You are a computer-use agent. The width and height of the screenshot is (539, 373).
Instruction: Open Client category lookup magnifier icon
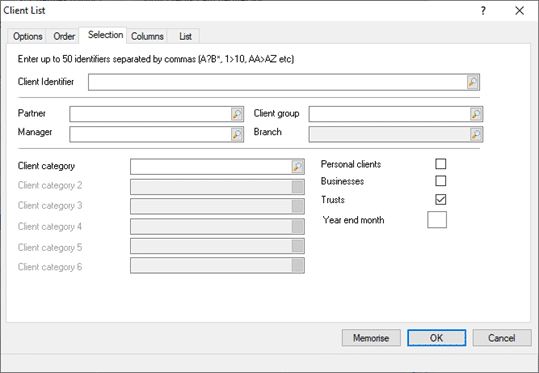(298, 167)
